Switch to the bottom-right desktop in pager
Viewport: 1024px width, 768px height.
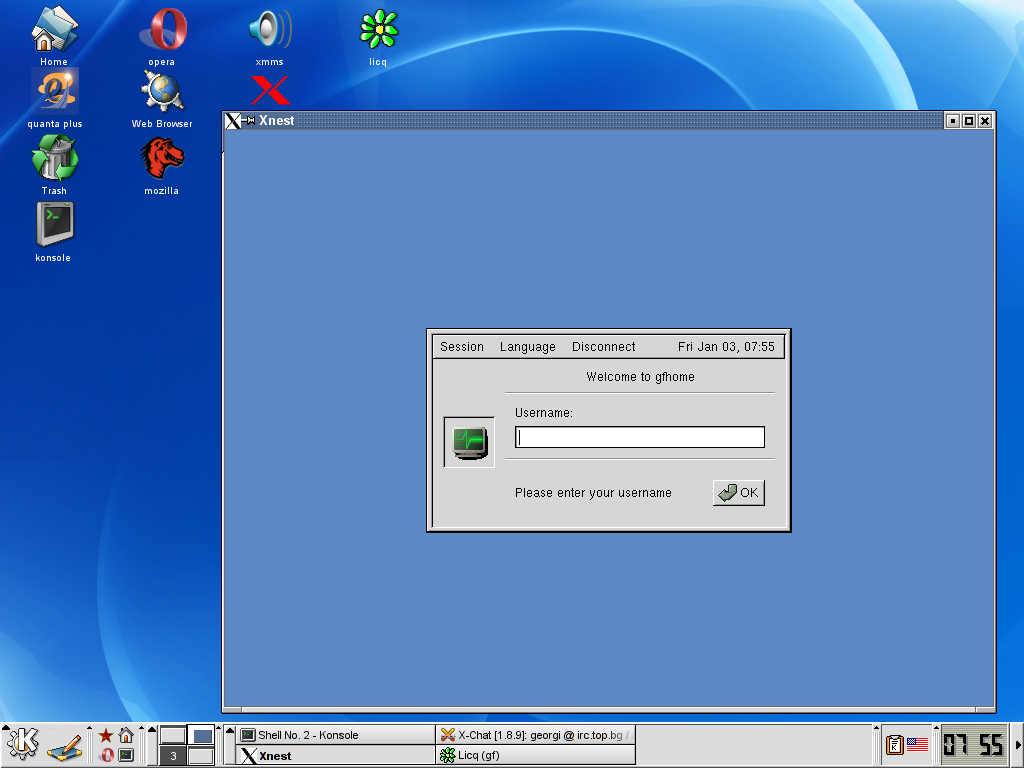(201, 756)
